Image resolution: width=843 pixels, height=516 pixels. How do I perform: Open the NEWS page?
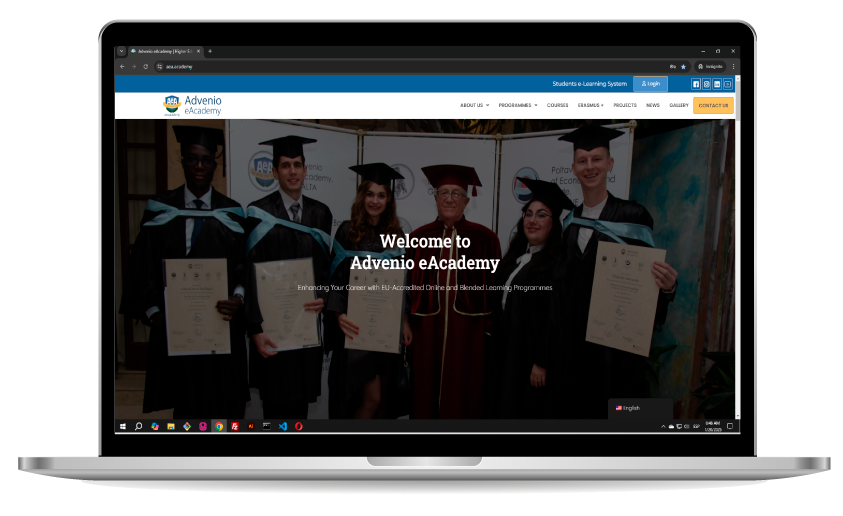coord(653,105)
